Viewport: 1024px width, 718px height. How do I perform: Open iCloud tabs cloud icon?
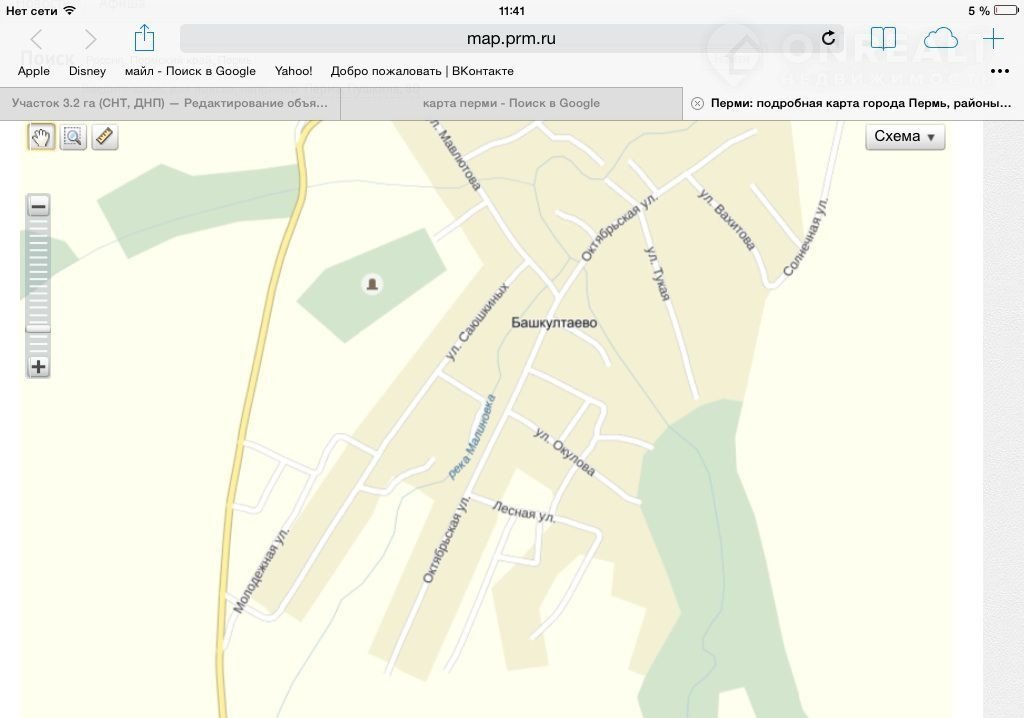[940, 39]
